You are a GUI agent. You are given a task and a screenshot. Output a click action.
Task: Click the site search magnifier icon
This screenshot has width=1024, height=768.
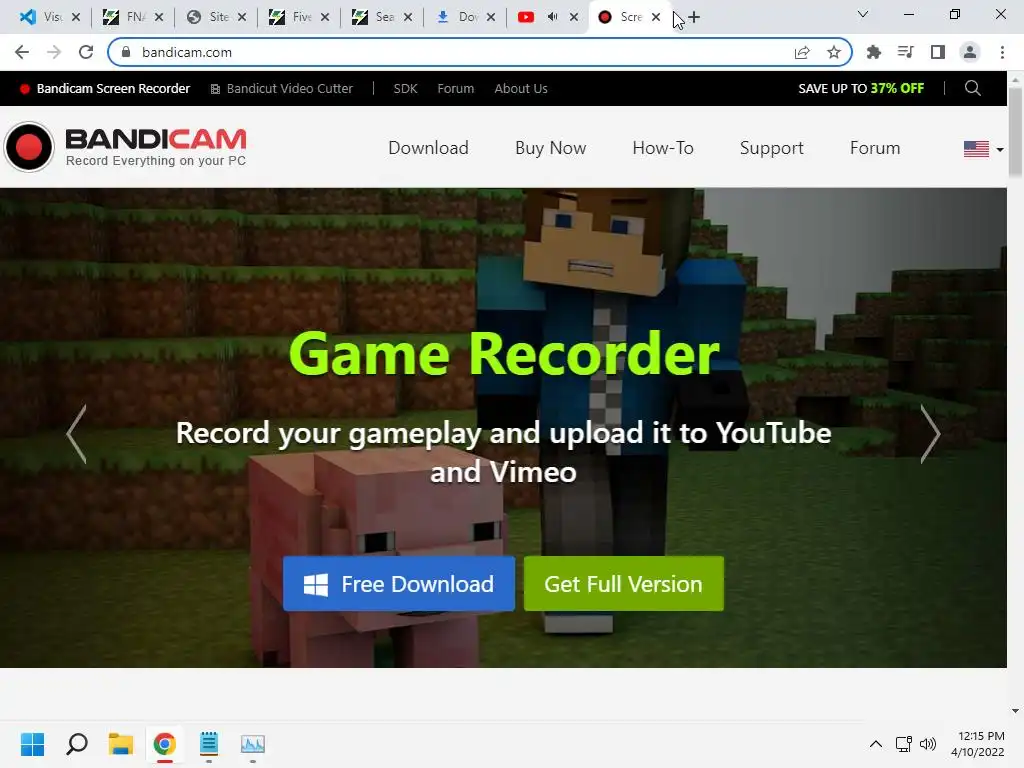coord(972,88)
